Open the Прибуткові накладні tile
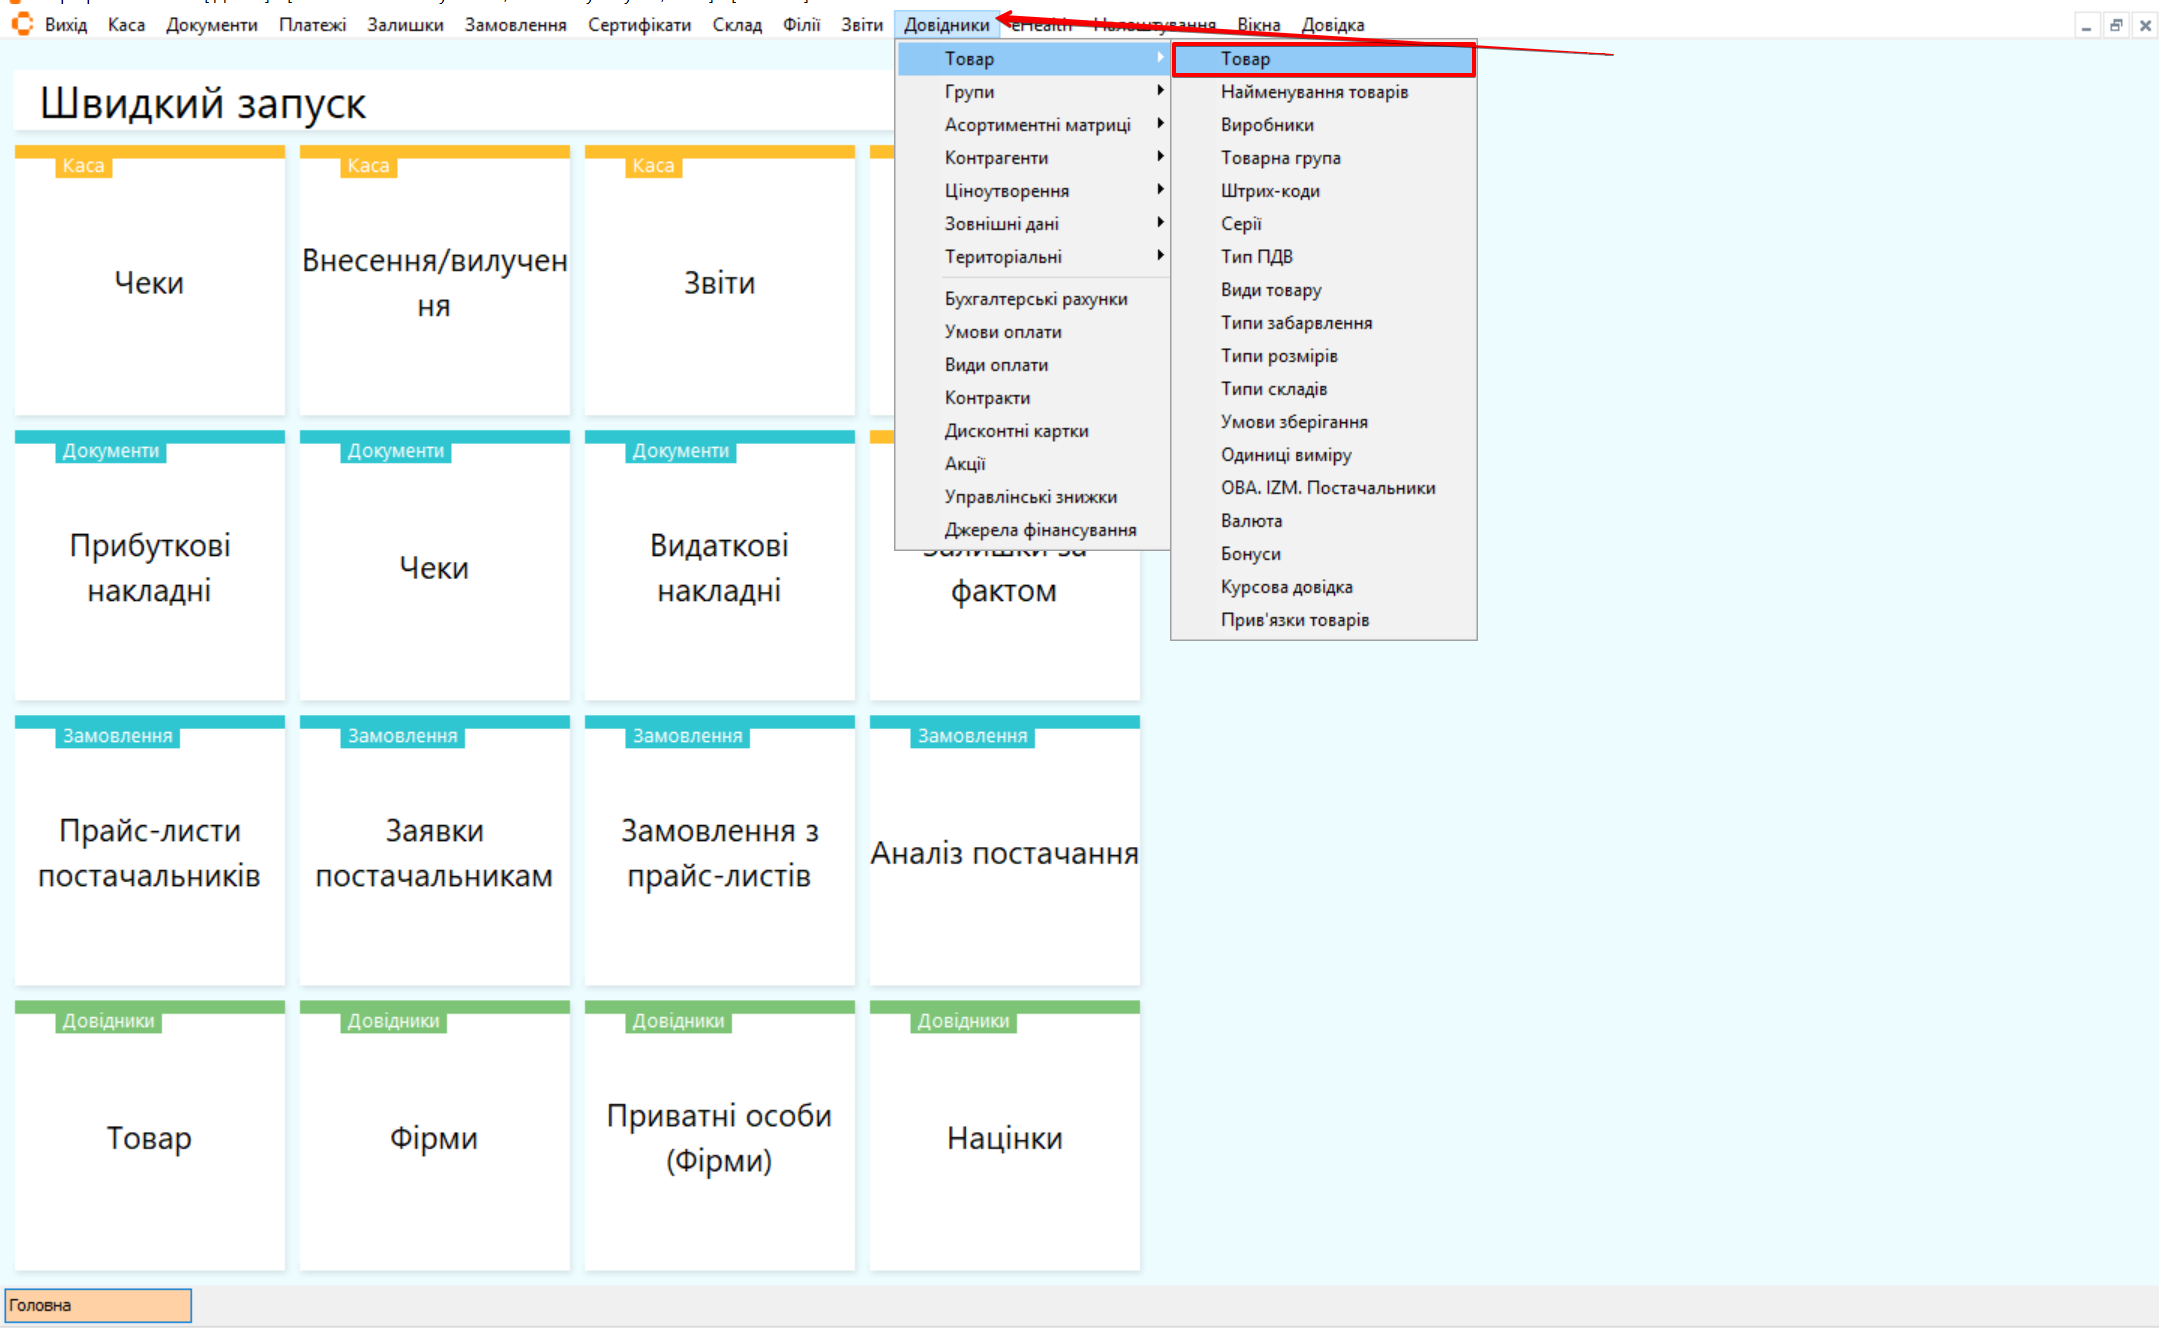The image size is (2159, 1328). point(149,568)
